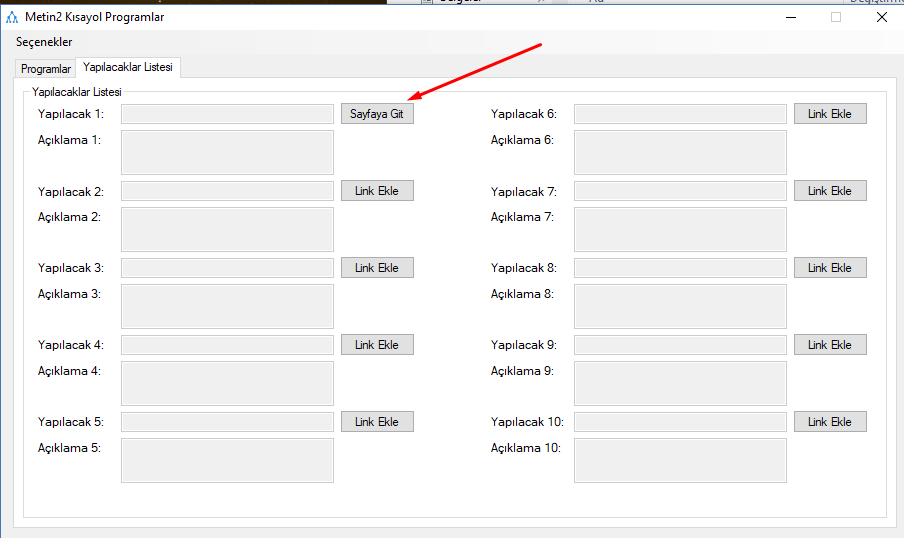
Task: Minimize the Metin2 Kısayol Programlar window
Action: click(791, 17)
